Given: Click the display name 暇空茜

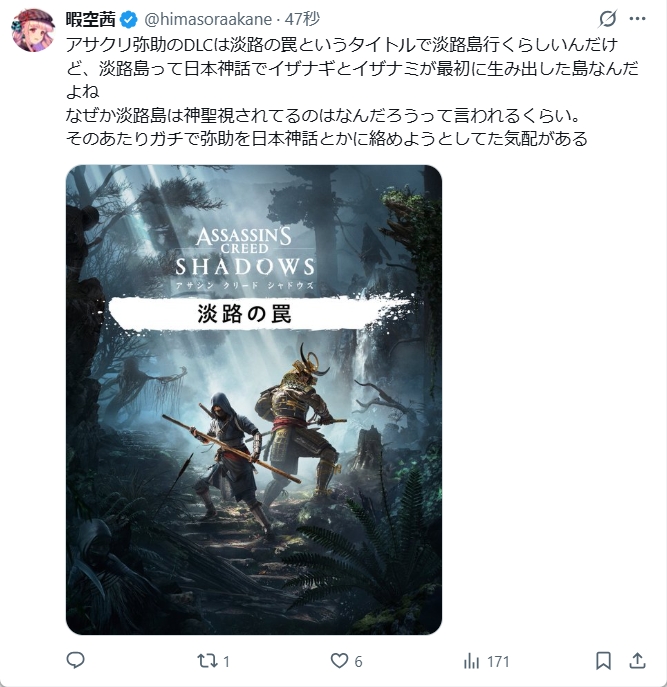Looking at the screenshot, I should pyautogui.click(x=91, y=19).
